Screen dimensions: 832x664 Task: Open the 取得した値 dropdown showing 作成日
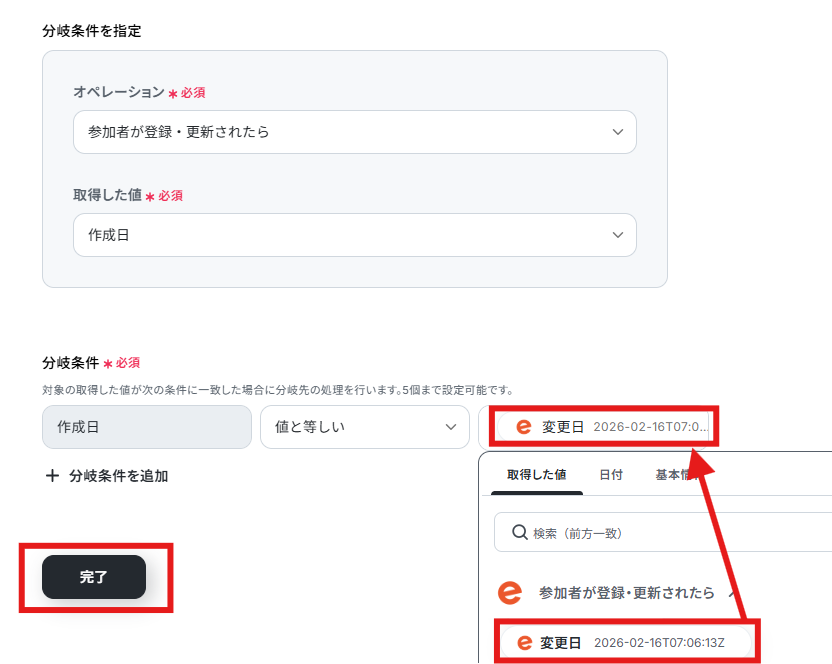(354, 235)
